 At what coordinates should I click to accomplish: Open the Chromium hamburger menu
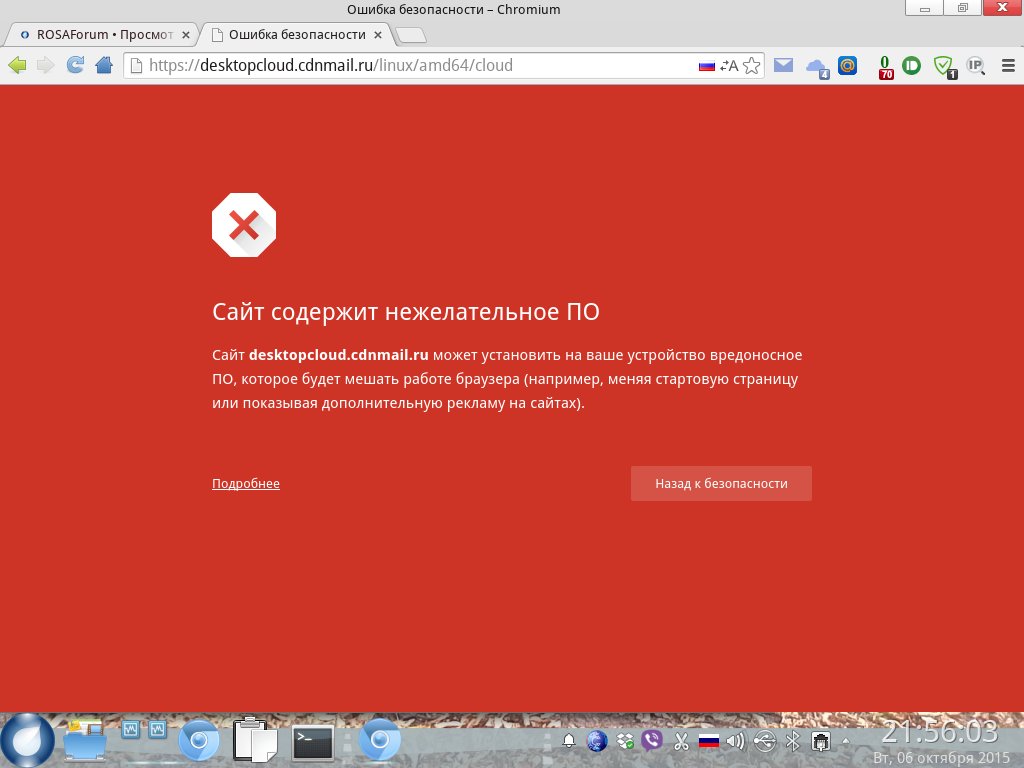click(1008, 65)
